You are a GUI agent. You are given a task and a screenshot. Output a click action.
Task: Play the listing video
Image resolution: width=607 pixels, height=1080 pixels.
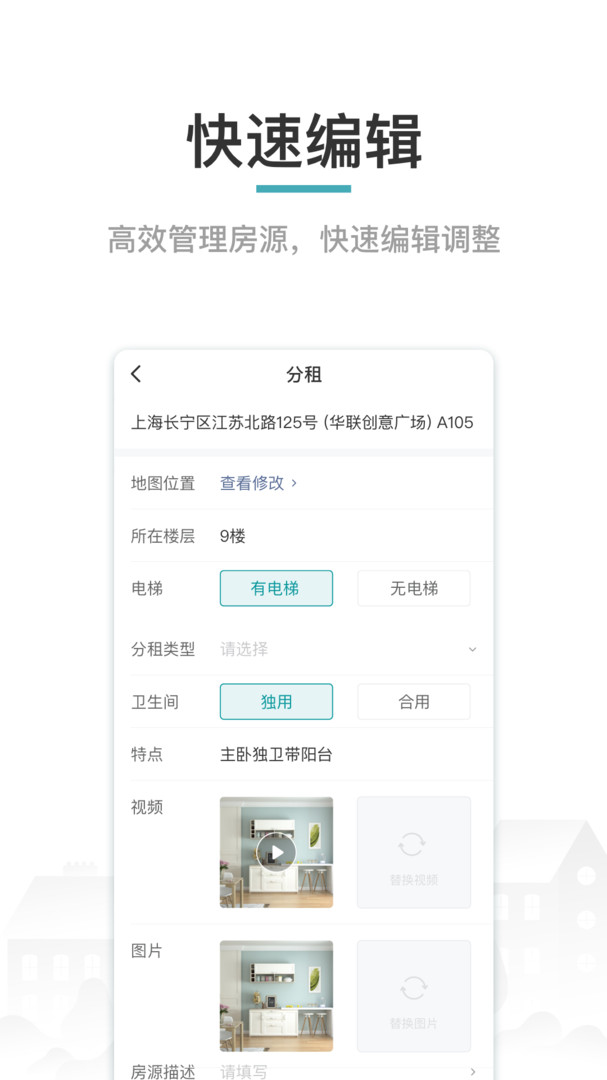coord(276,852)
